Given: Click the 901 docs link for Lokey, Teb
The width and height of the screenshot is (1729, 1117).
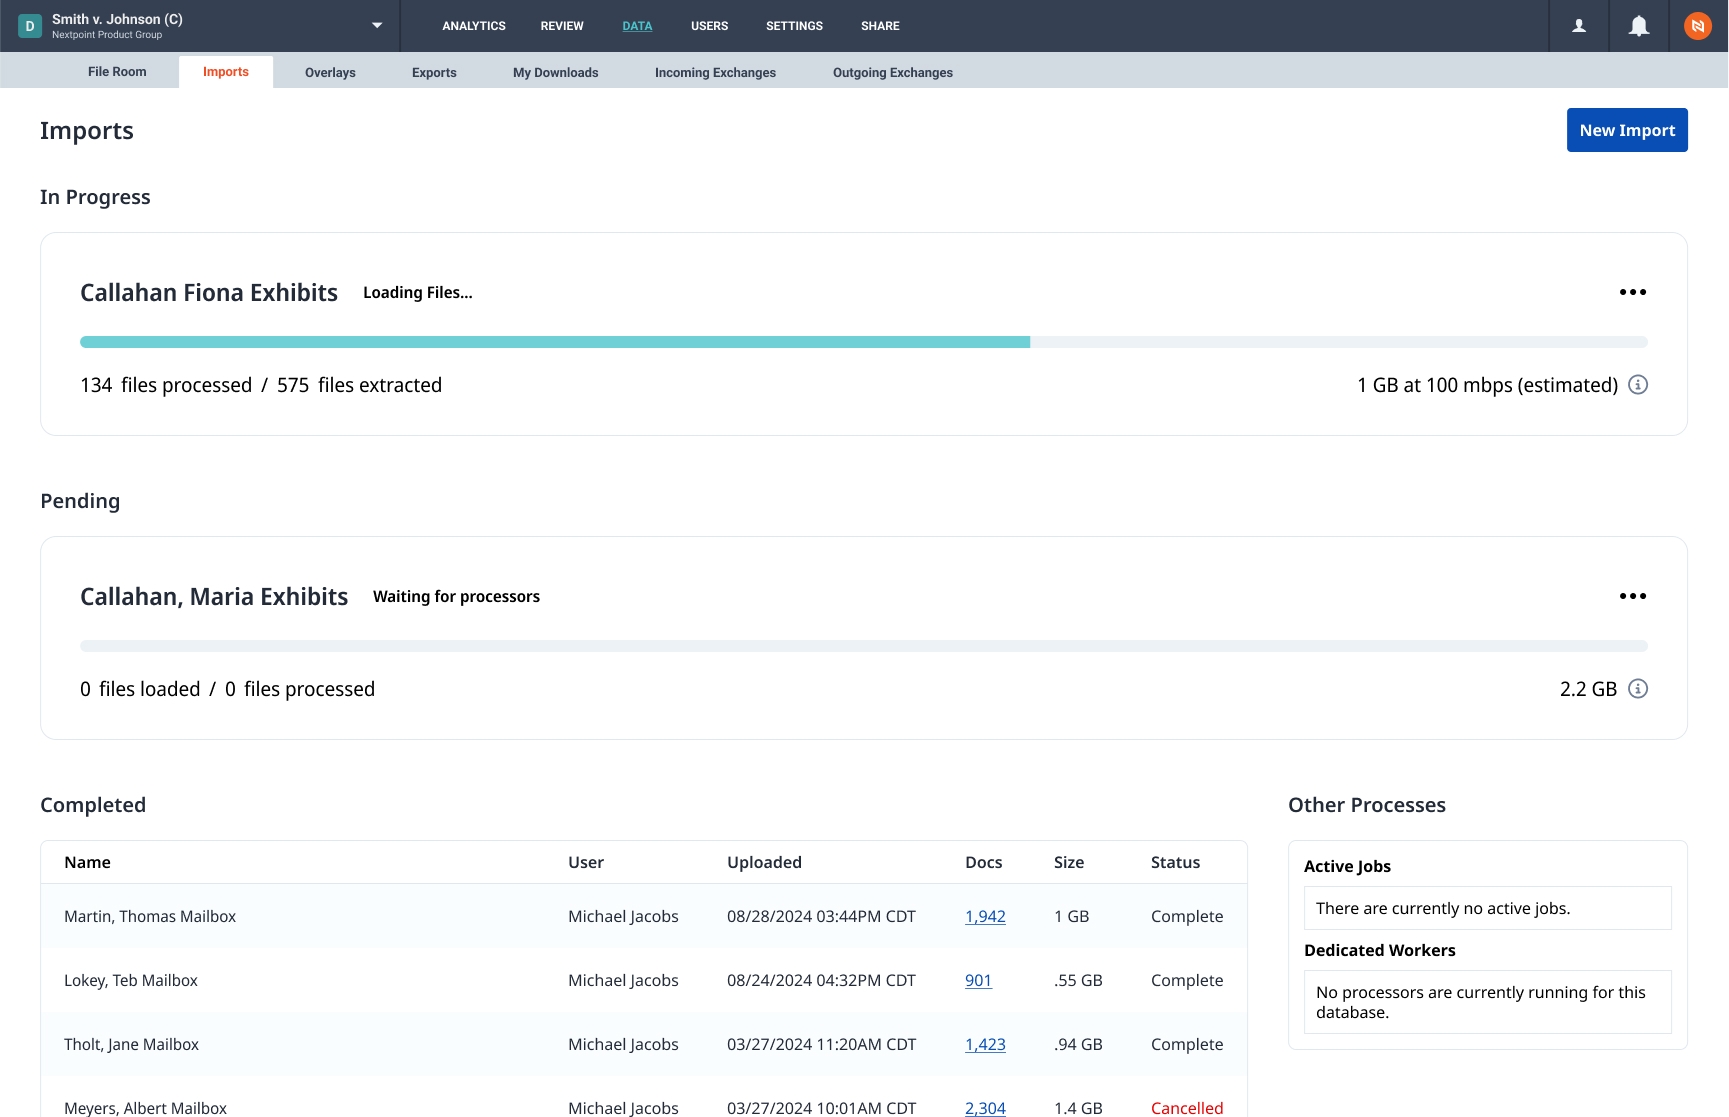Looking at the screenshot, I should click(x=978, y=980).
